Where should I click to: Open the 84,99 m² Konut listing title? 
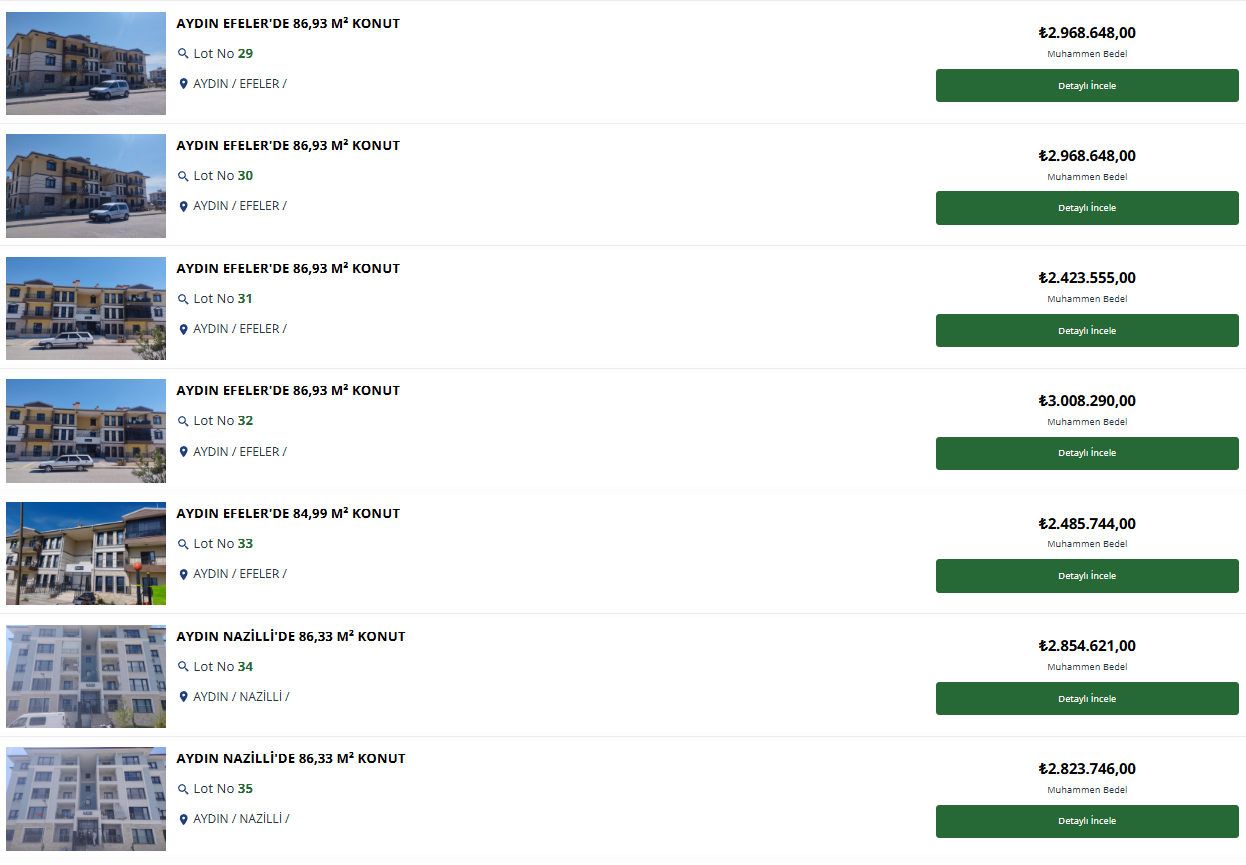[288, 513]
